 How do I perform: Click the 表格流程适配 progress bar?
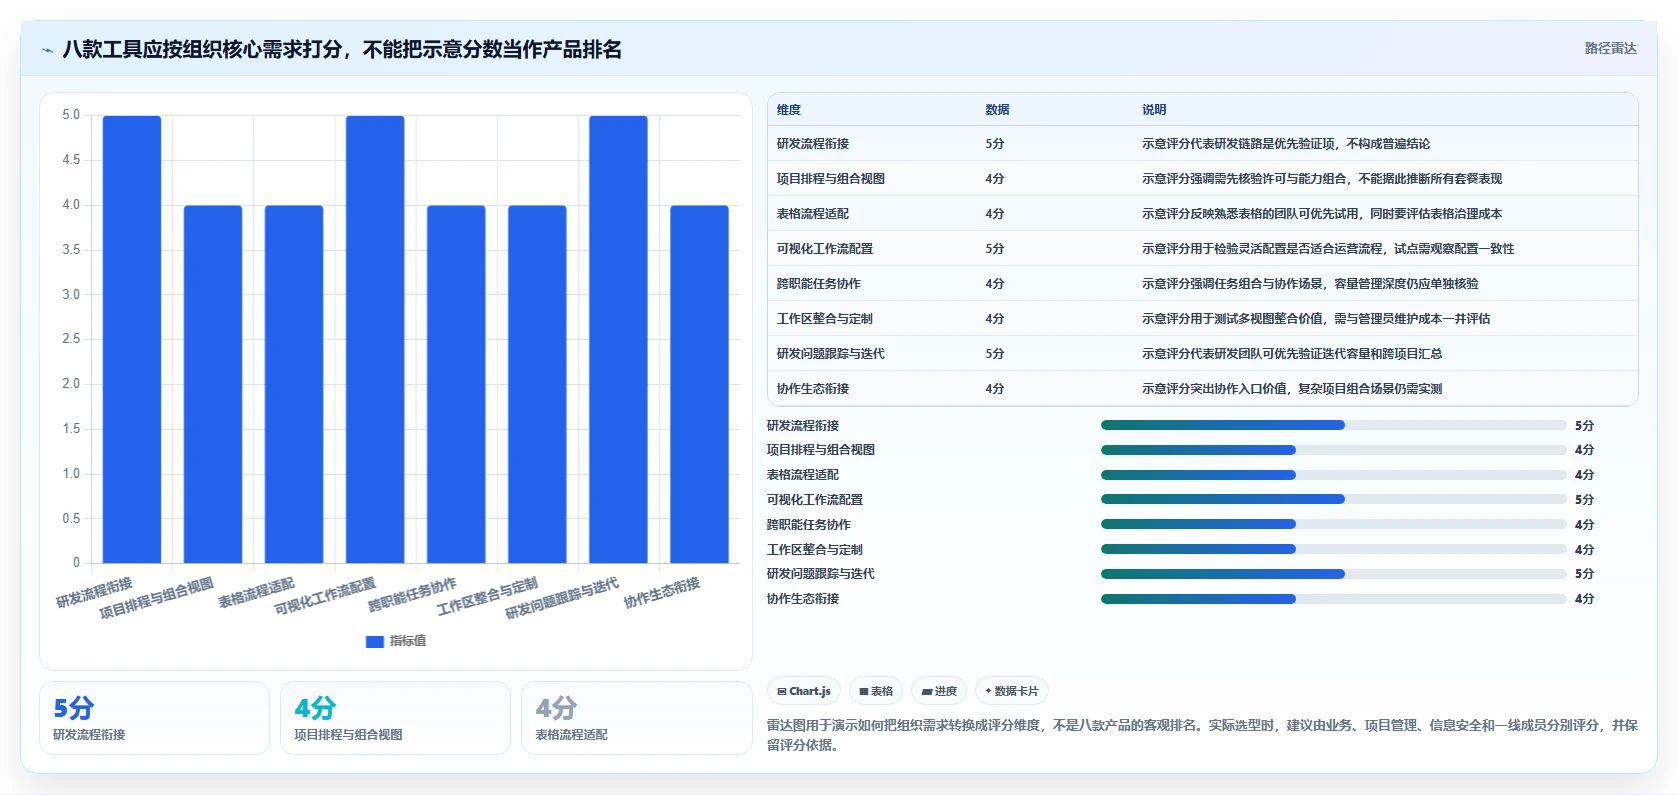[1333, 475]
